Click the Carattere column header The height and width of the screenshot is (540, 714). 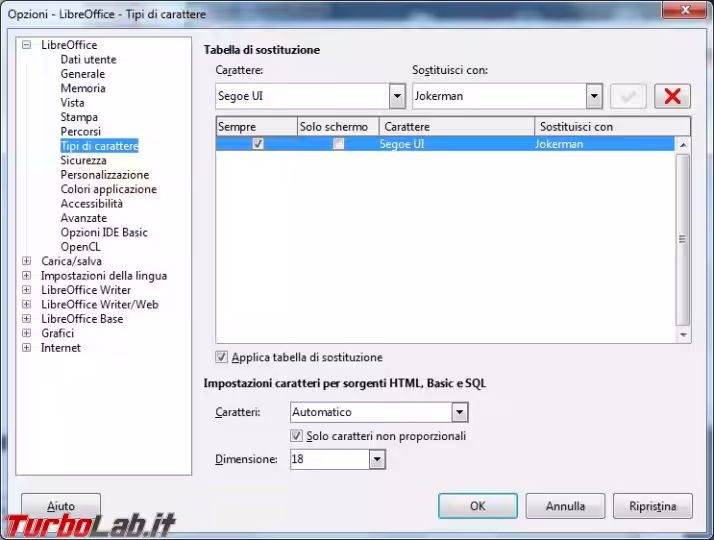(457, 127)
